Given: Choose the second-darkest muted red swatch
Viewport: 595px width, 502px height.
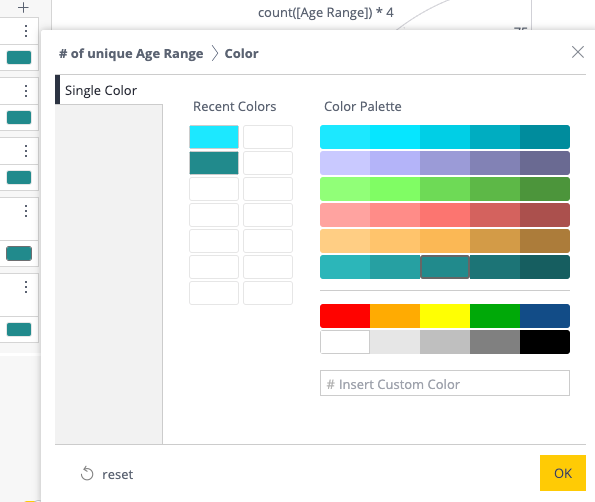Looking at the screenshot, I should click(x=495, y=215).
